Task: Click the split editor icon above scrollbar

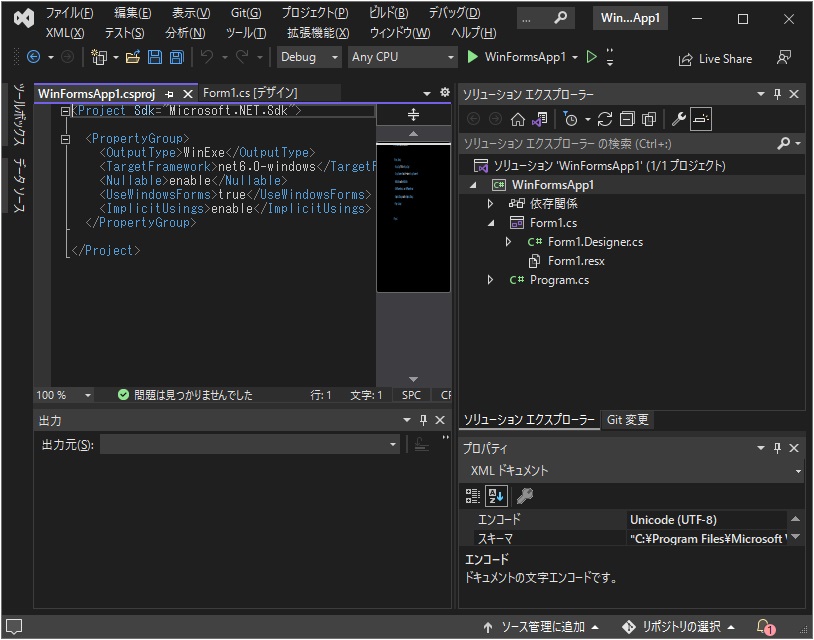Action: pyautogui.click(x=413, y=115)
